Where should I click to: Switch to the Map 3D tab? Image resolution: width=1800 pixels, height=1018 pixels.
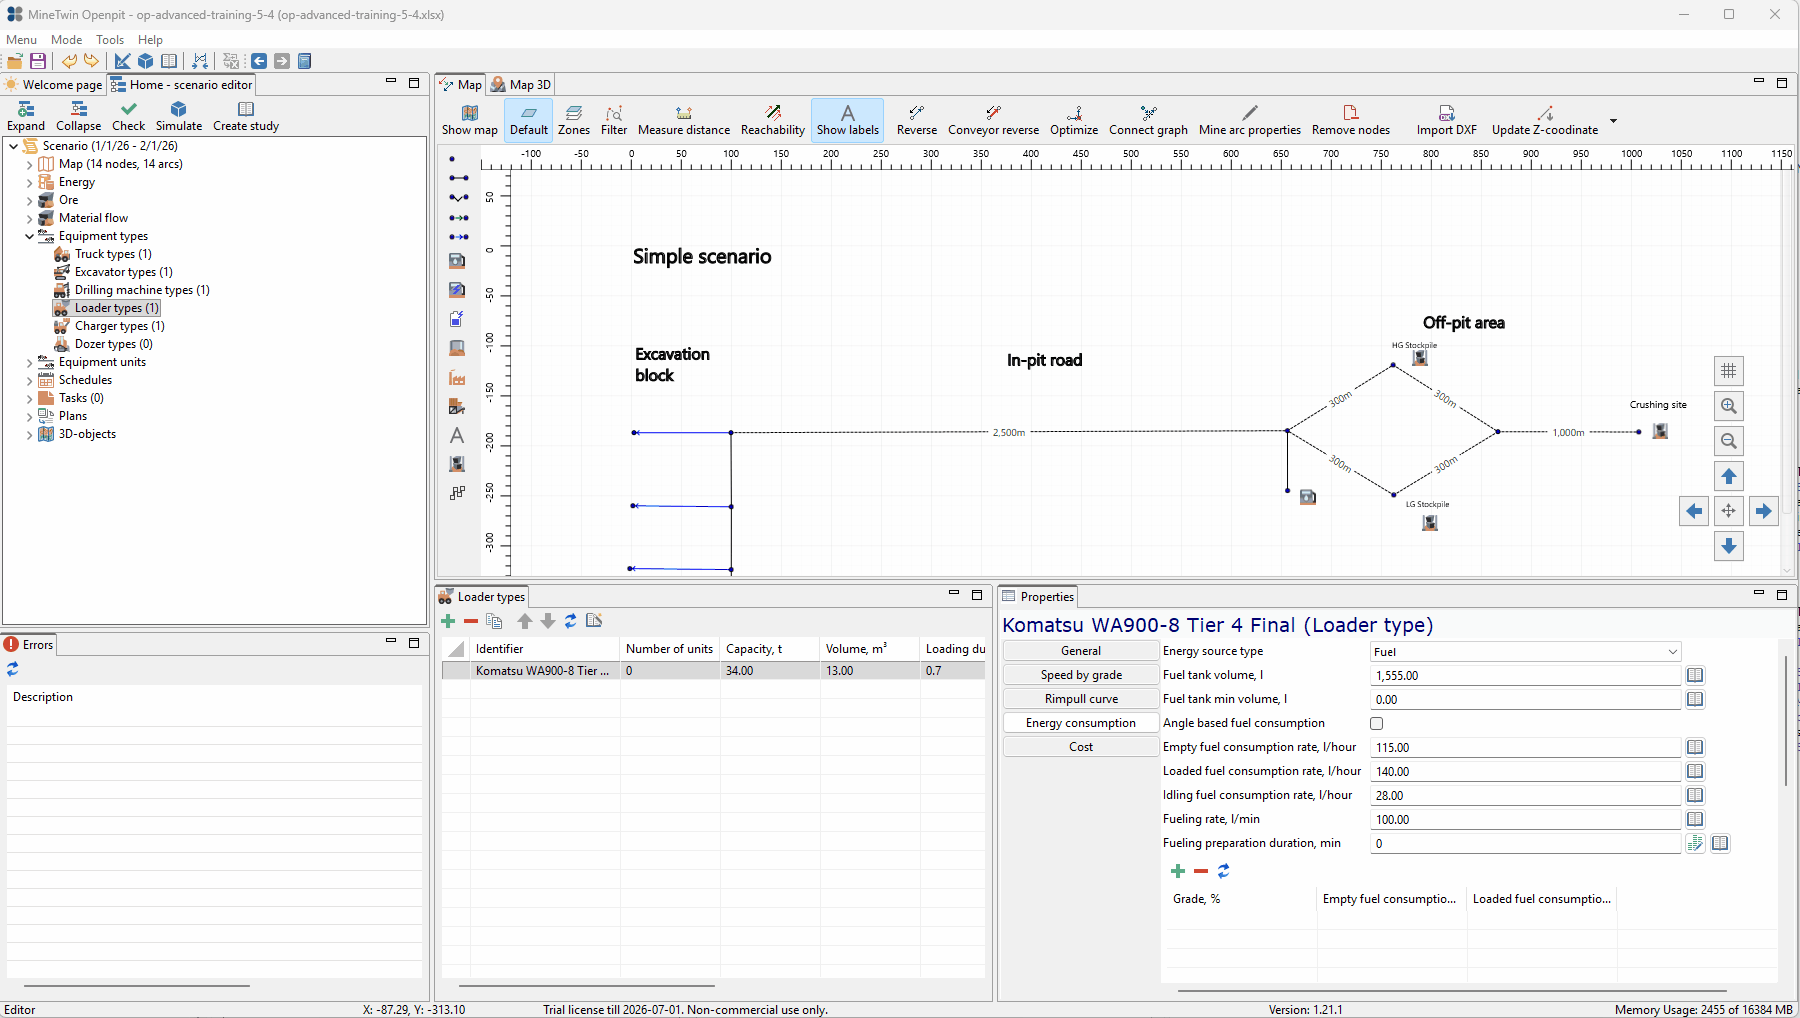click(x=520, y=85)
